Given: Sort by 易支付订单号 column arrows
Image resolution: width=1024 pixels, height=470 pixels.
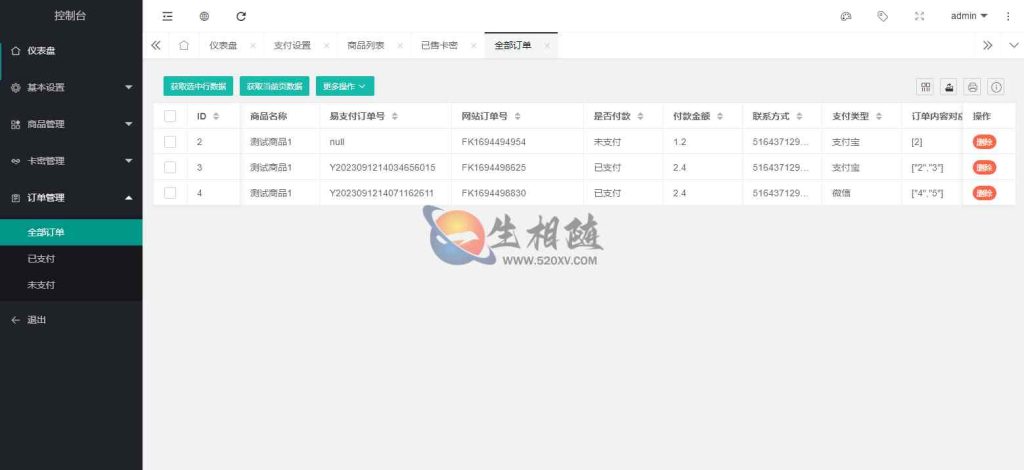Looking at the screenshot, I should [x=394, y=116].
